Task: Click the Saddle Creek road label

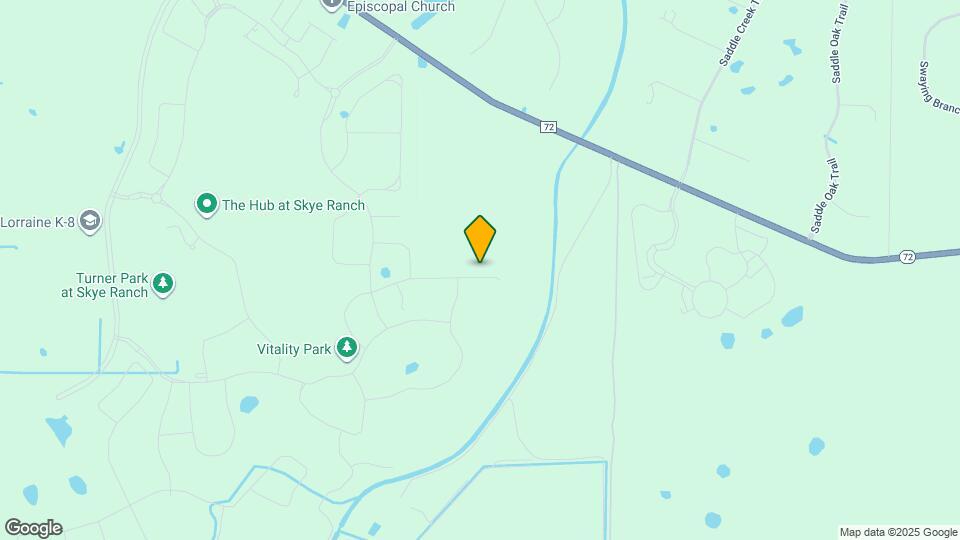Action: [x=740, y=34]
